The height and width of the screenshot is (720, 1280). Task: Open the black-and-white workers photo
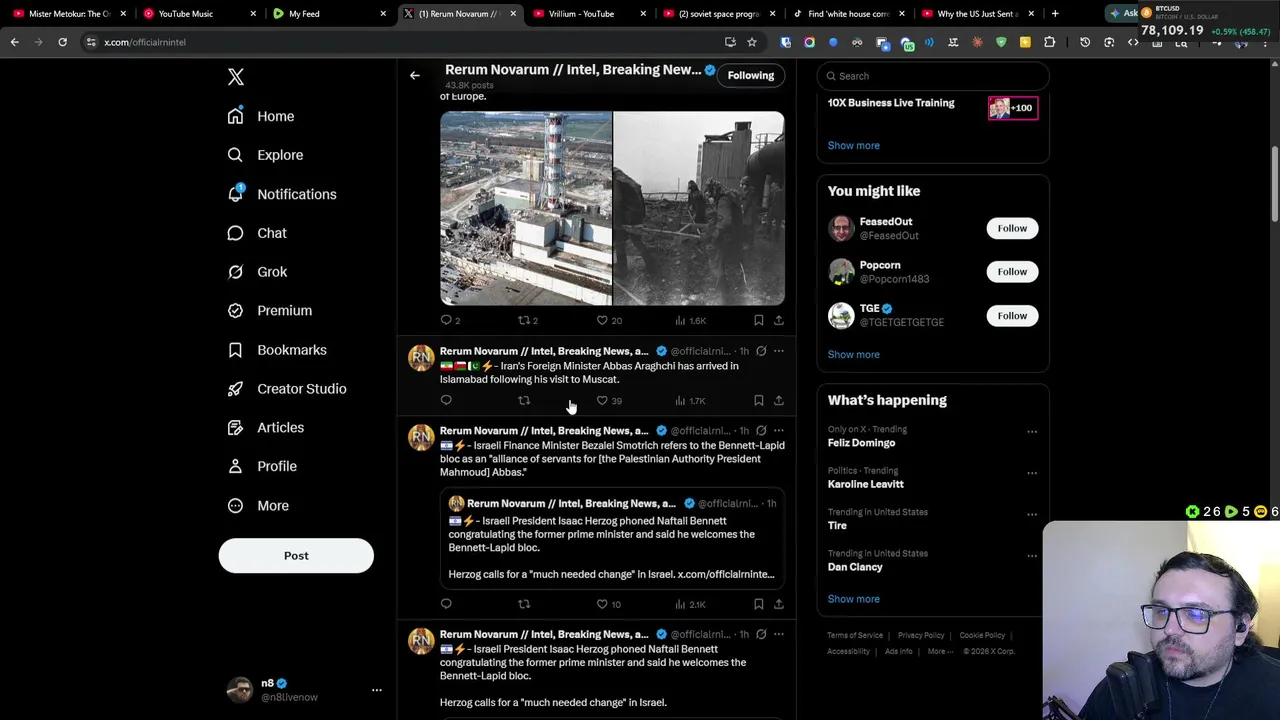(x=699, y=208)
